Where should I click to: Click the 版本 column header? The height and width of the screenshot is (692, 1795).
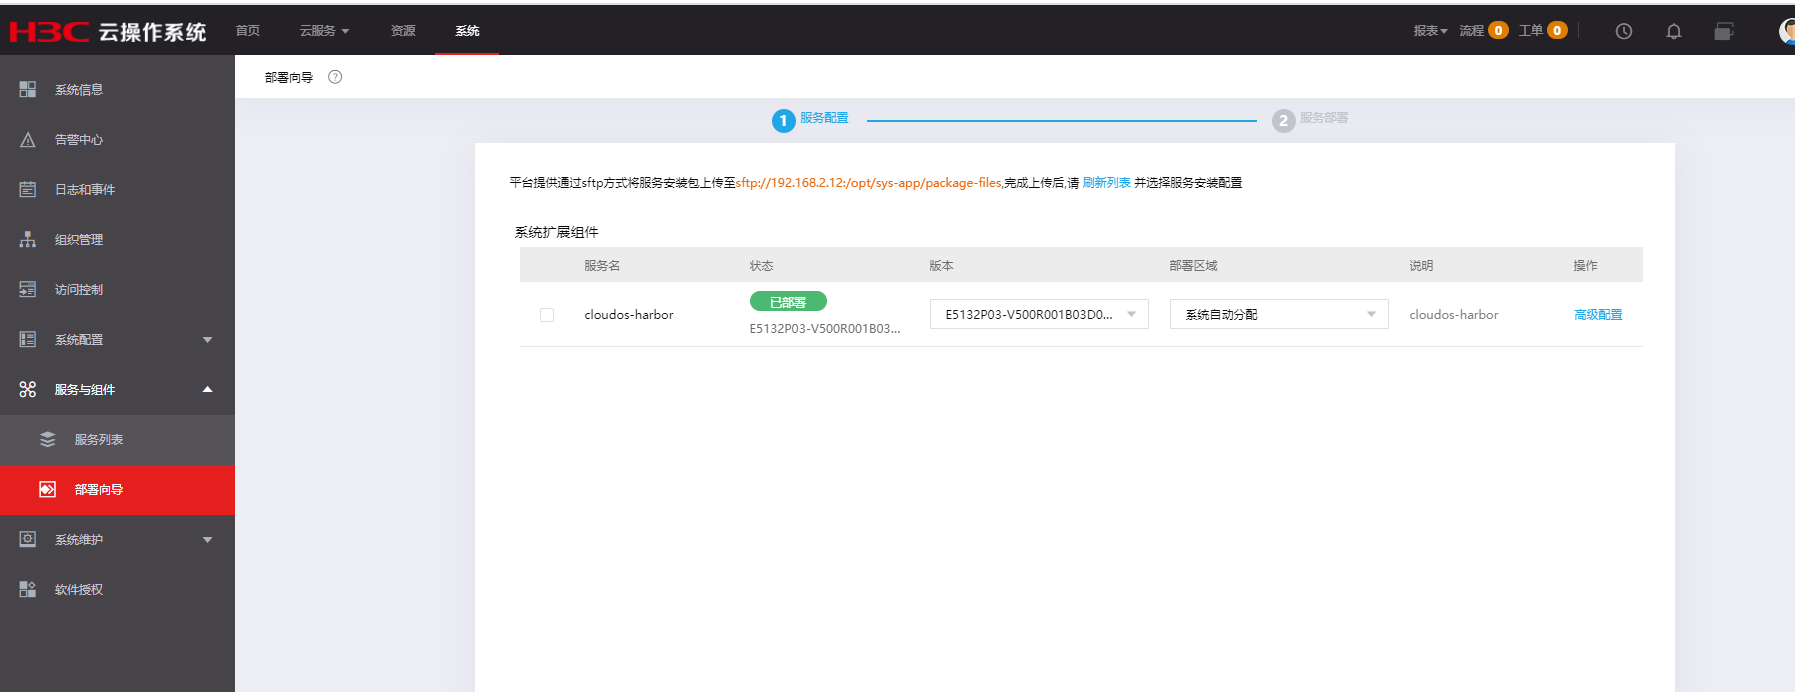click(941, 266)
